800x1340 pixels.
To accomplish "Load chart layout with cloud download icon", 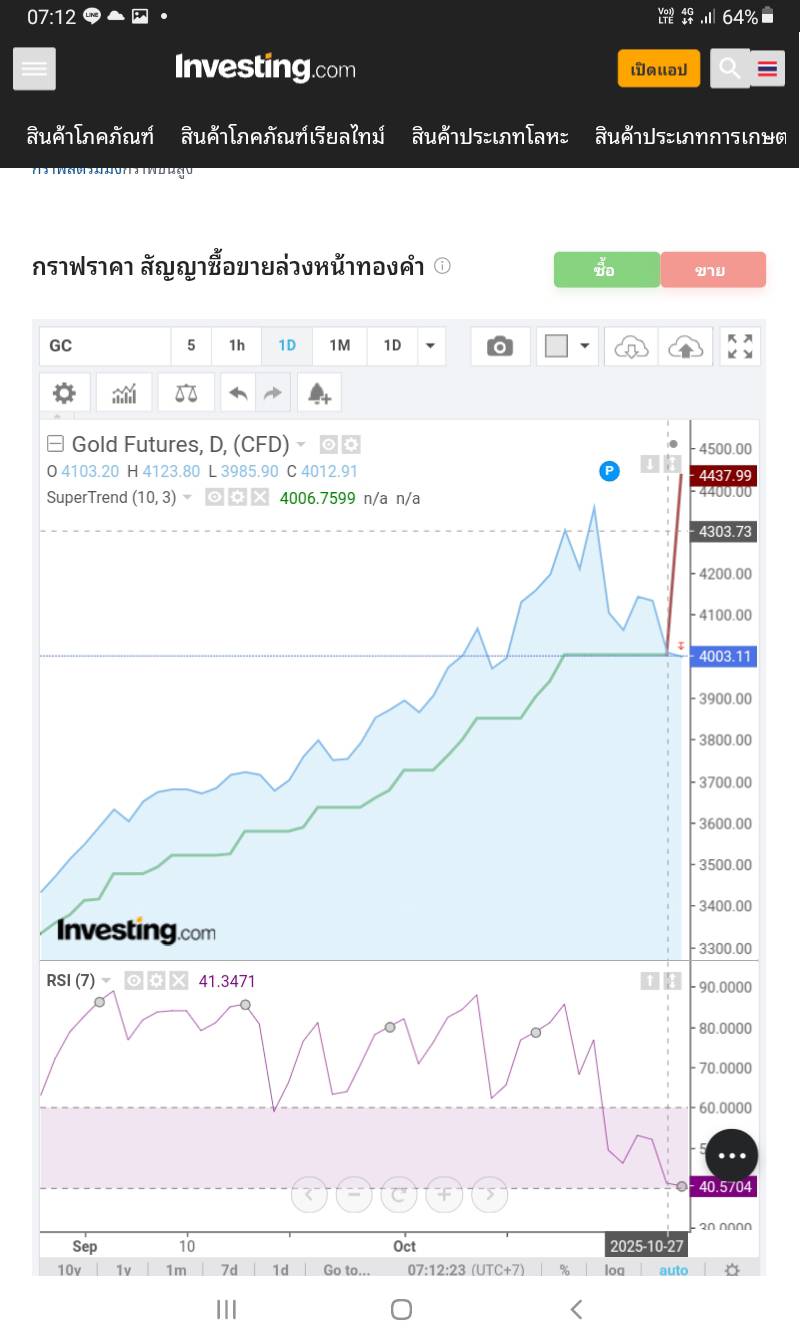I will coord(631,346).
